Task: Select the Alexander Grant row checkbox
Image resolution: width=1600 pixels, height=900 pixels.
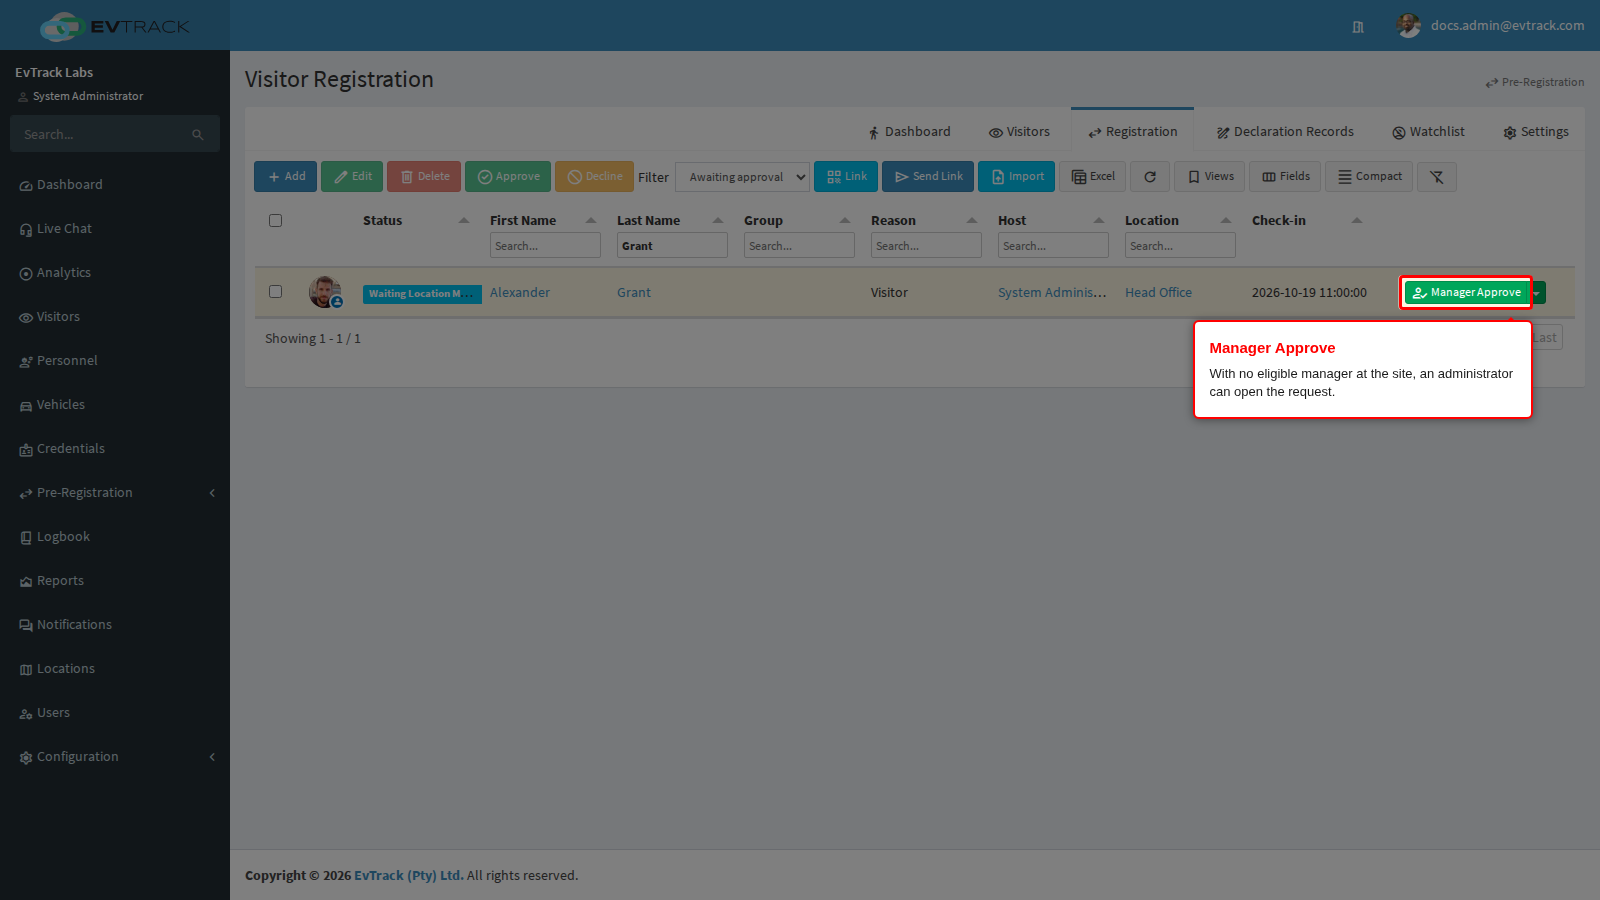Action: click(275, 292)
